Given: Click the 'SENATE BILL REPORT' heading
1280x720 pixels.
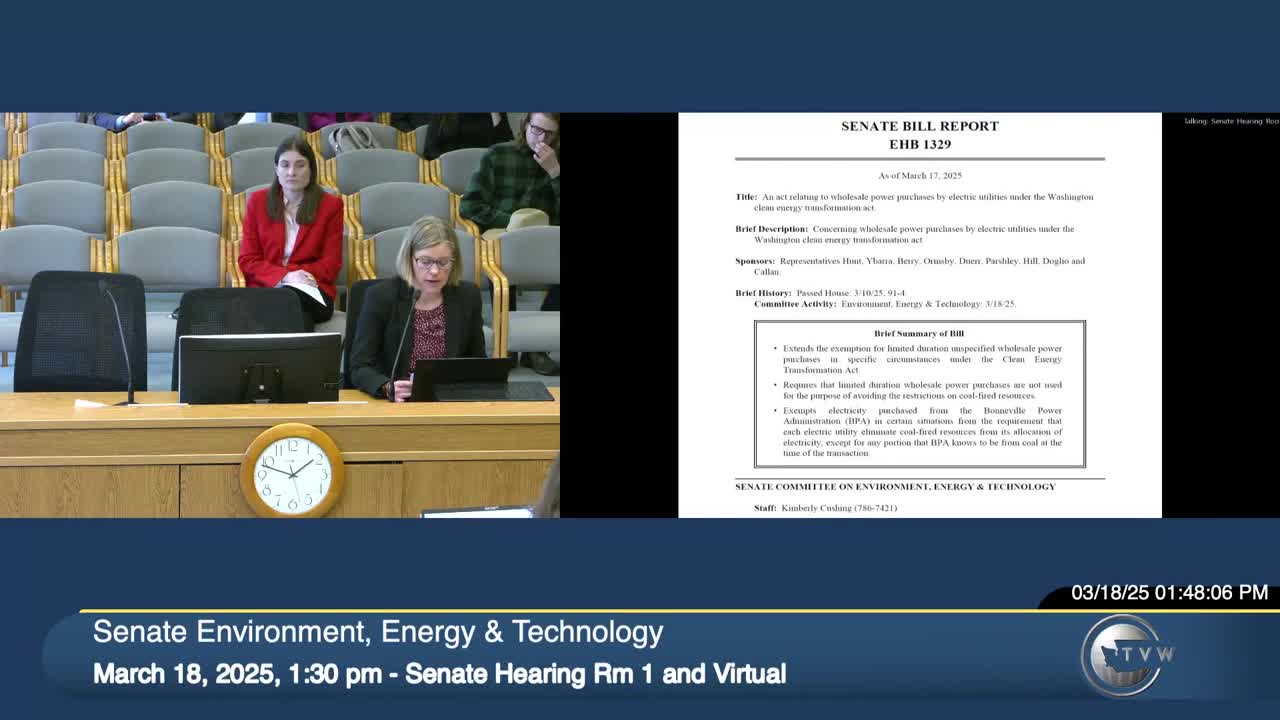Looking at the screenshot, I should (x=919, y=126).
